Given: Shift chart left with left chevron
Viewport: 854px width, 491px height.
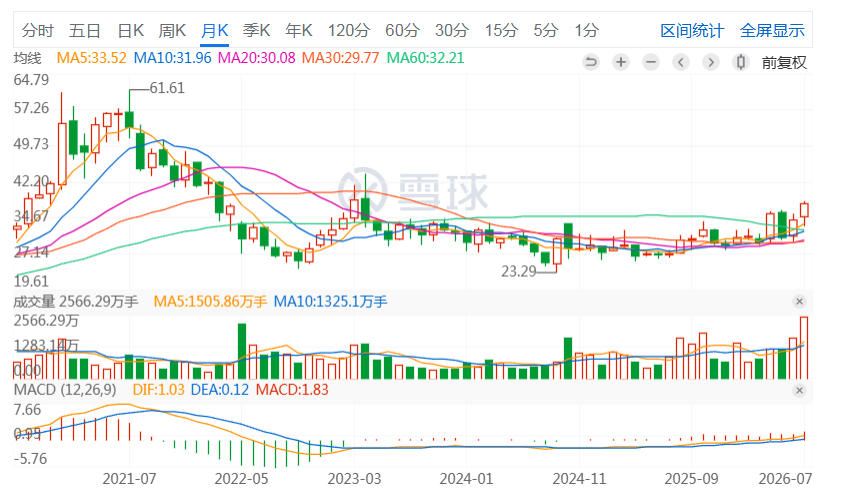Looking at the screenshot, I should click(x=680, y=62).
